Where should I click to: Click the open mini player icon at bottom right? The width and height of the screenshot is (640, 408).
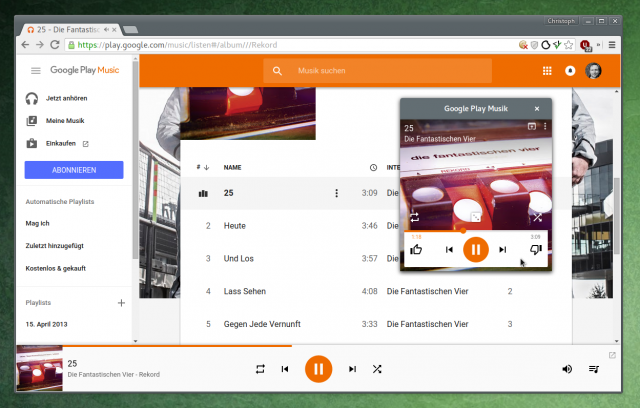[x=612, y=355]
